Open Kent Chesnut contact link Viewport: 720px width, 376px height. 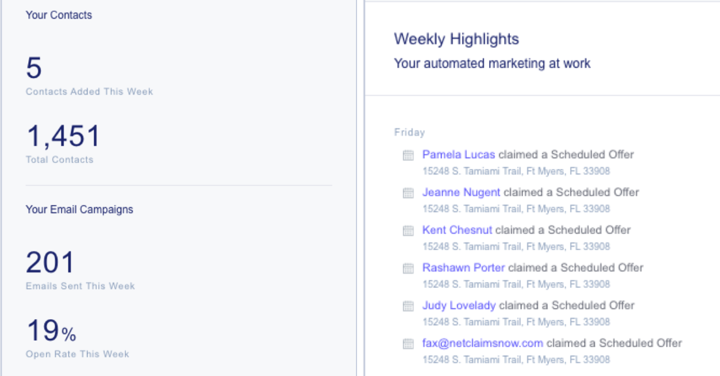pos(457,230)
